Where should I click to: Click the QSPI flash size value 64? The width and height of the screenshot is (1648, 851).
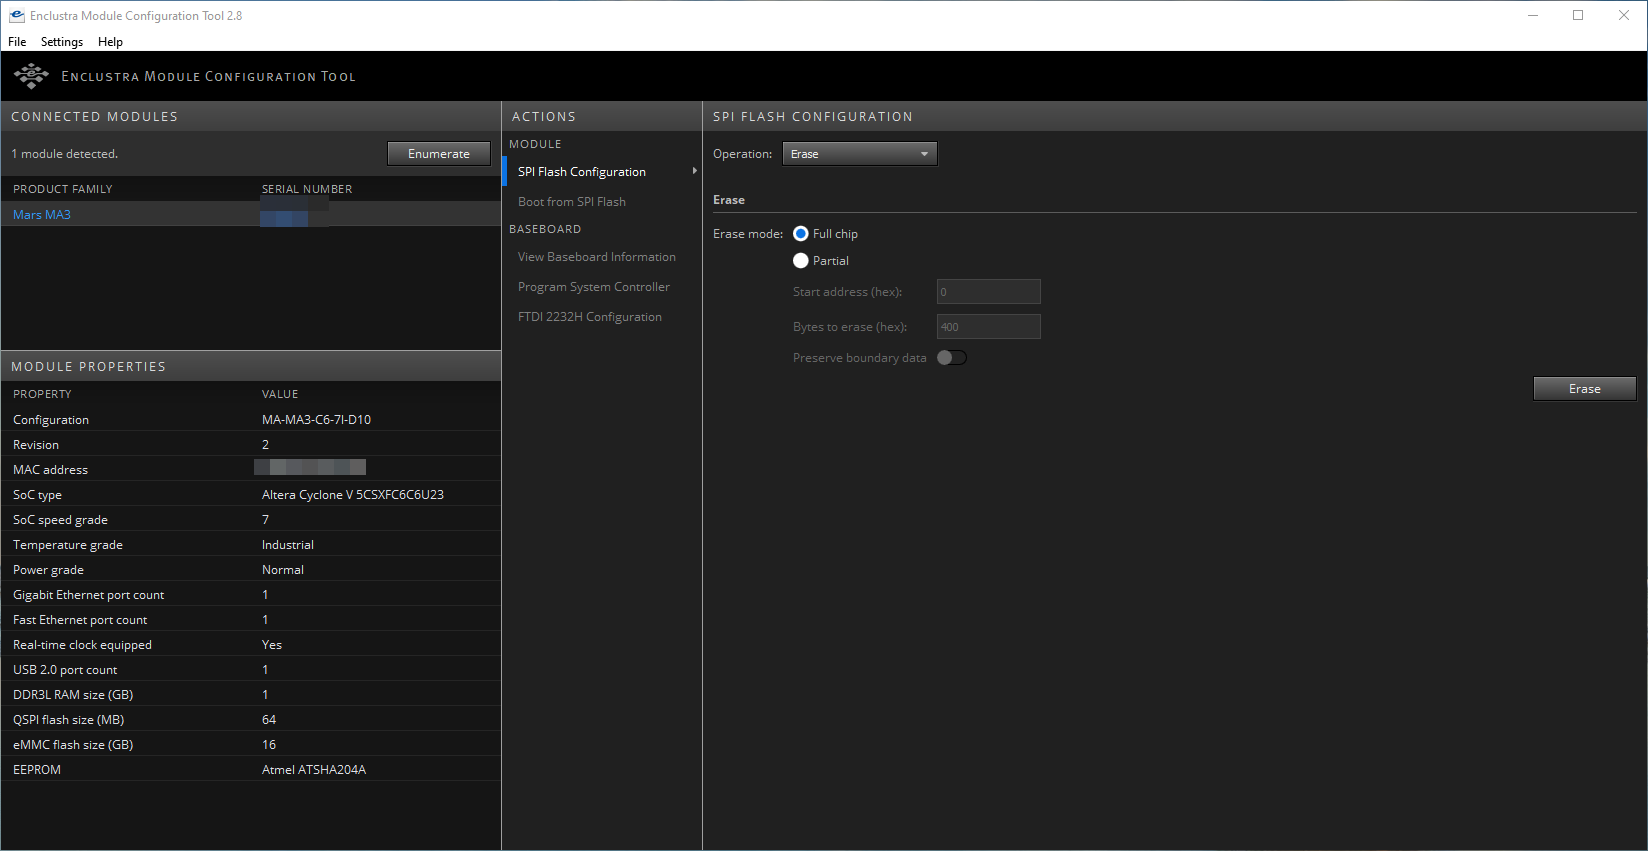click(269, 720)
